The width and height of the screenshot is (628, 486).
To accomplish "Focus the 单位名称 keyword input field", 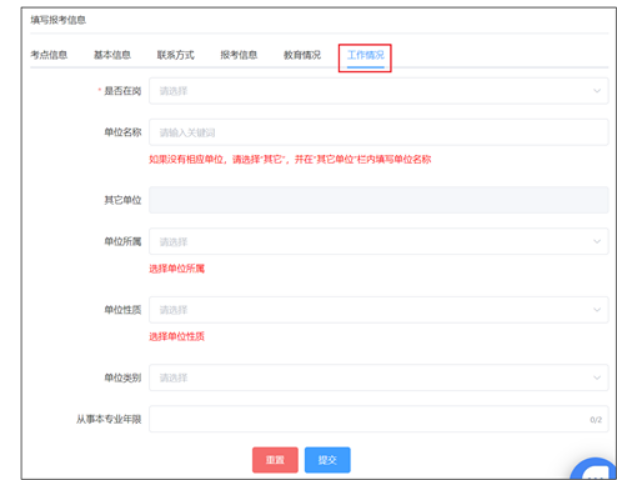I will (378, 132).
